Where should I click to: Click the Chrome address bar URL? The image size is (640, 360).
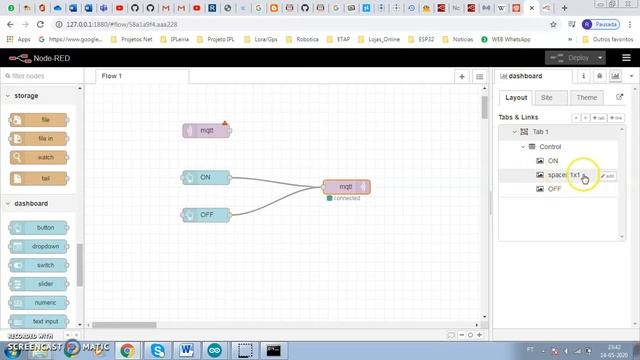pos(122,24)
